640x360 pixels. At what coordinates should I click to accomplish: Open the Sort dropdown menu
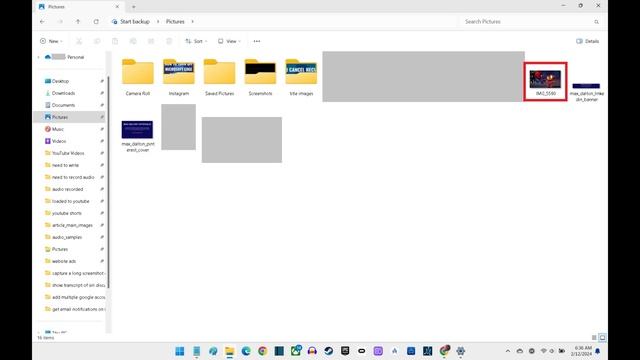[196, 41]
